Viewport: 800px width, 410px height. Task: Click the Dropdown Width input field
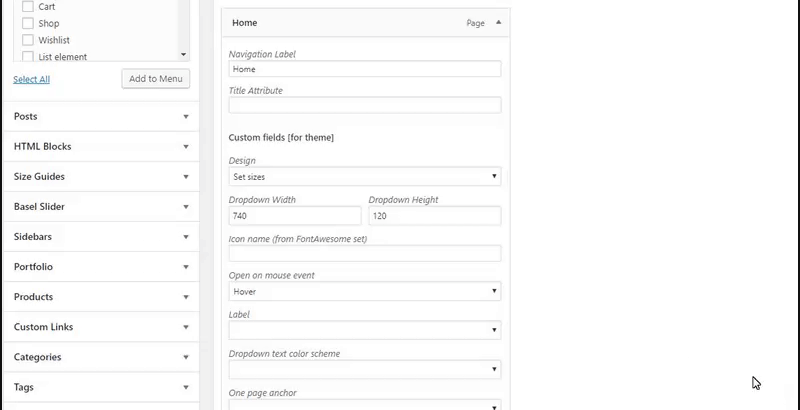tap(294, 216)
